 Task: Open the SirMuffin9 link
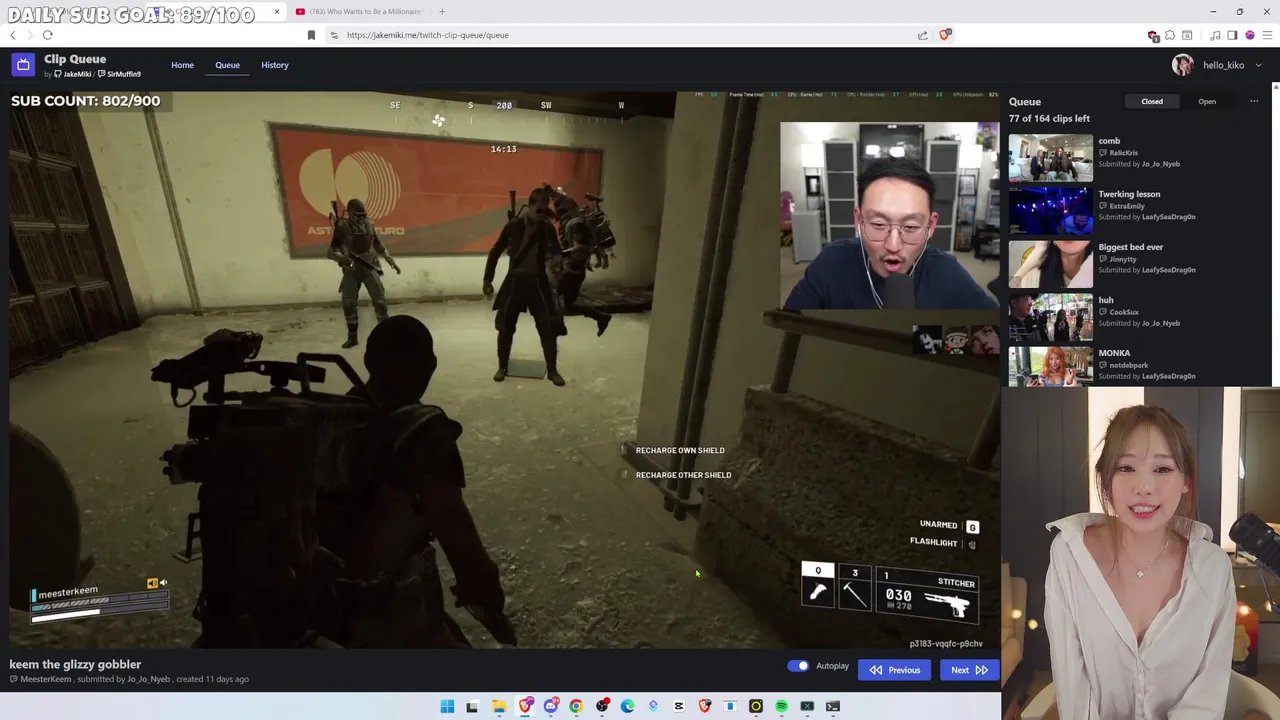120,74
